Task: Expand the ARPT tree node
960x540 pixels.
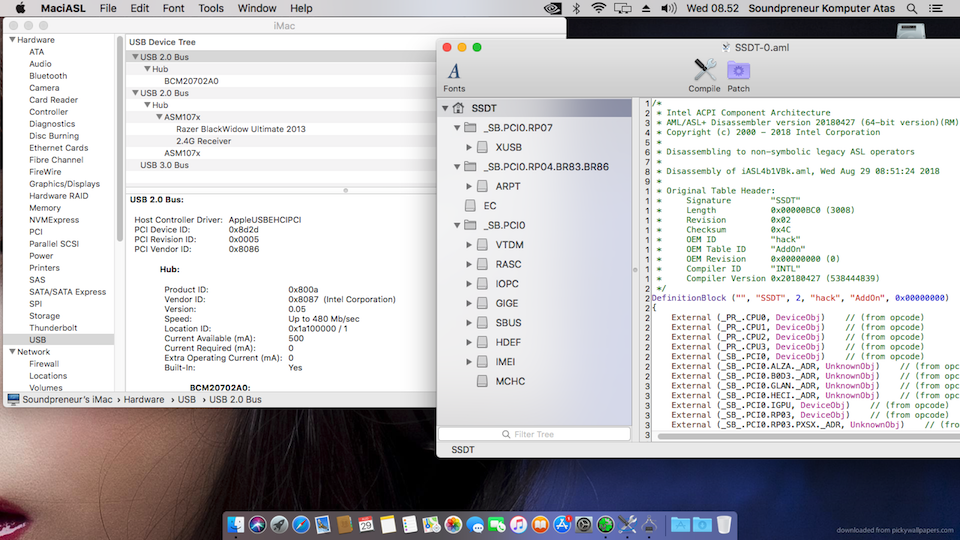Action: (x=469, y=186)
